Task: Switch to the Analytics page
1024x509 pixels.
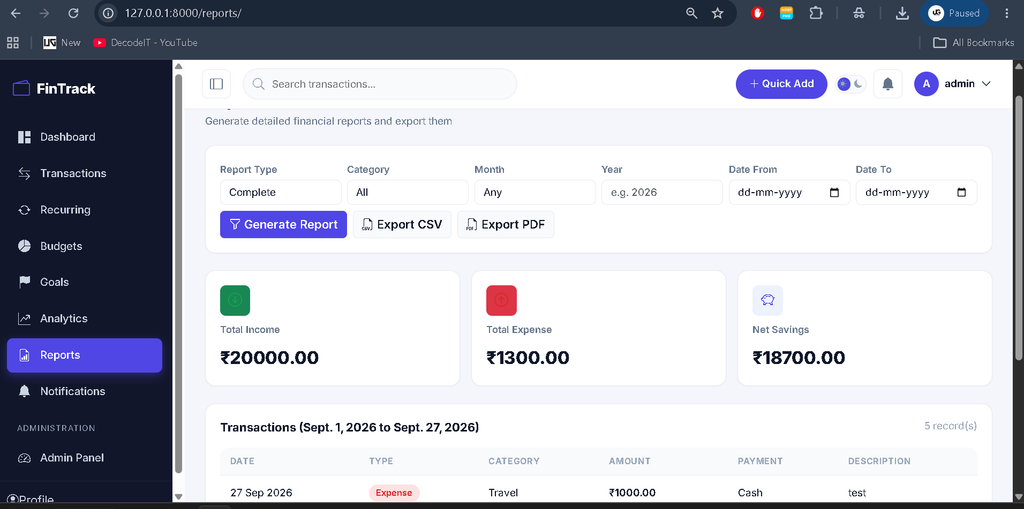Action: tap(84, 319)
